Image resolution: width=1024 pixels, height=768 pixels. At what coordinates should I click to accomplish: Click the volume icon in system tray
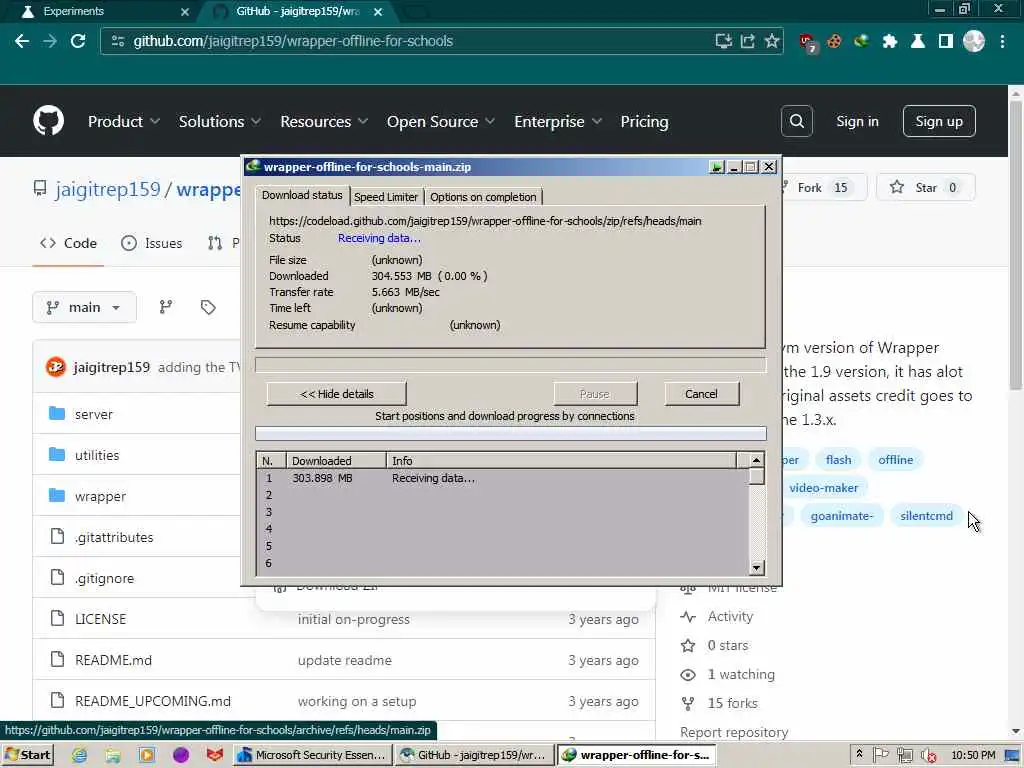[x=929, y=756]
